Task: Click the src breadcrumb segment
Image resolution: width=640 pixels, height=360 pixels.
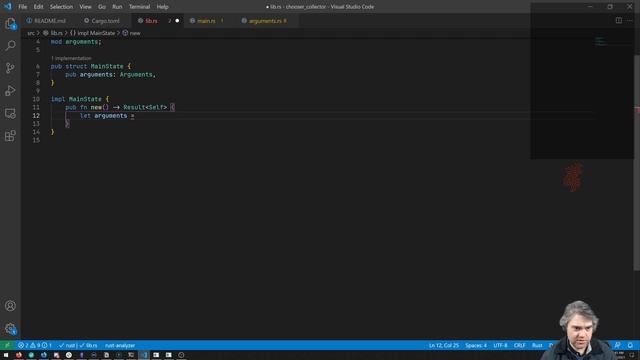Action: click(x=31, y=33)
